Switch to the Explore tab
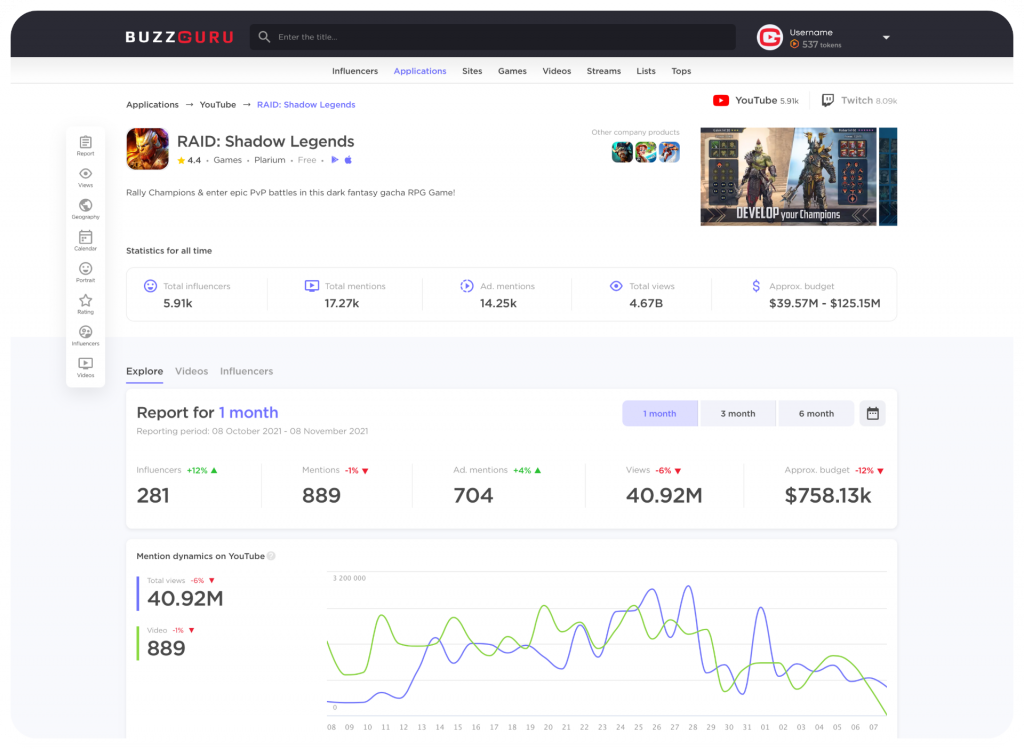The image size is (1024, 749). (x=144, y=372)
